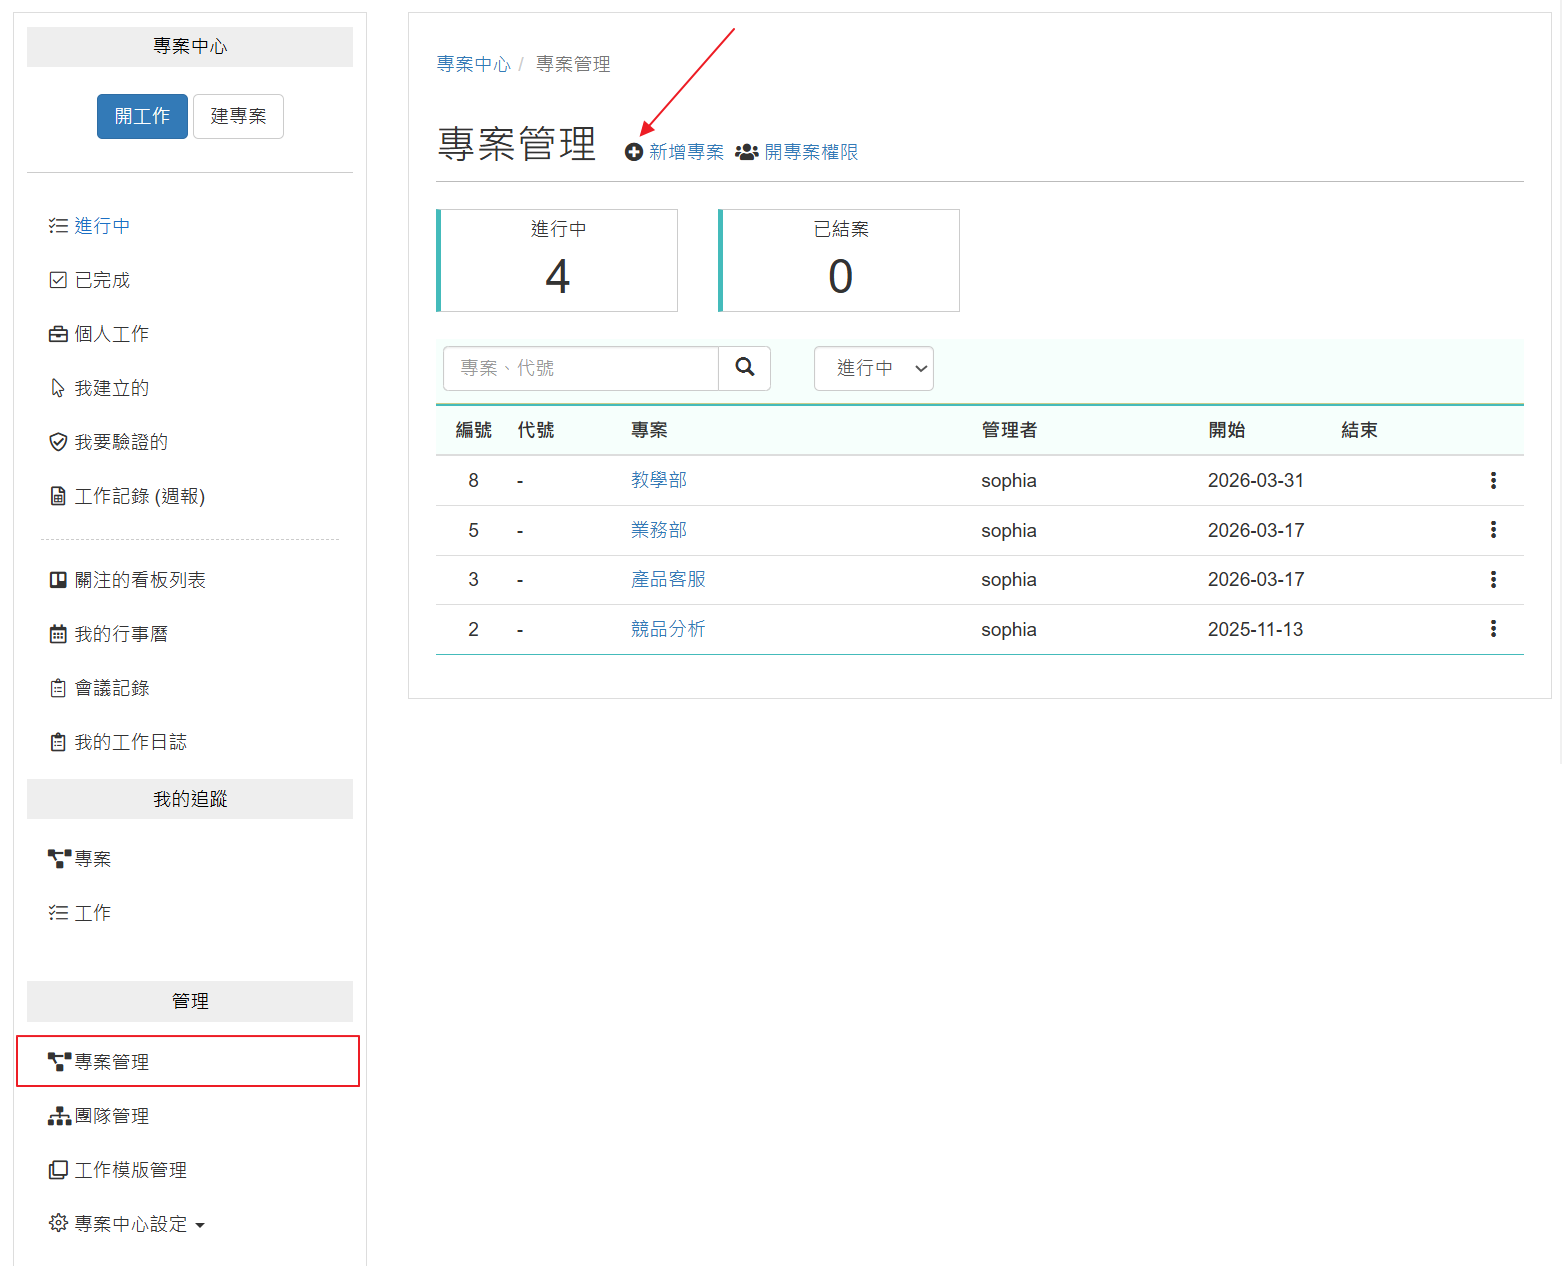This screenshot has width=1562, height=1266.
Task: Click the people icon beside 開專案權限
Action: tap(747, 152)
